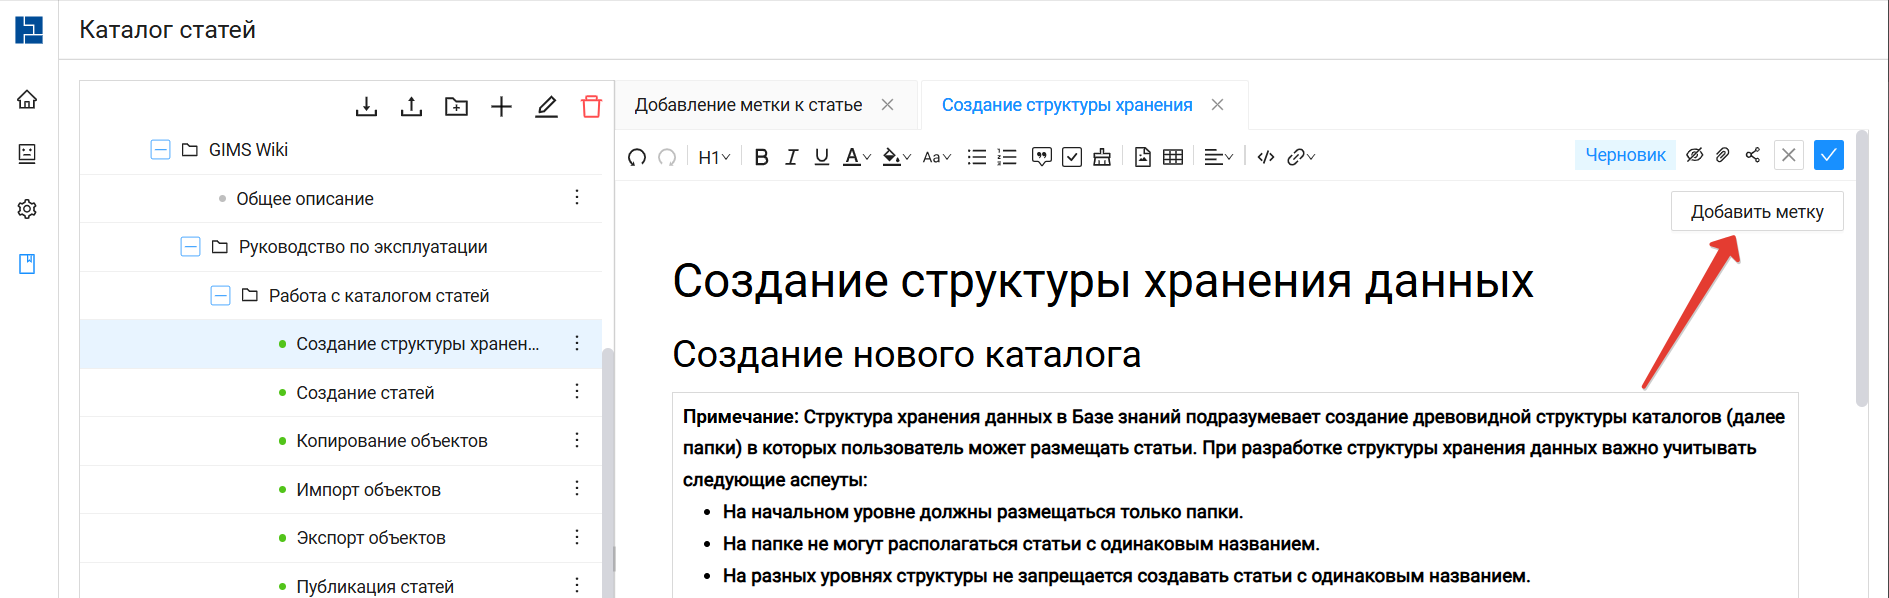The height and width of the screenshot is (598, 1889).
Task: Toggle underline formatting
Action: click(x=821, y=157)
